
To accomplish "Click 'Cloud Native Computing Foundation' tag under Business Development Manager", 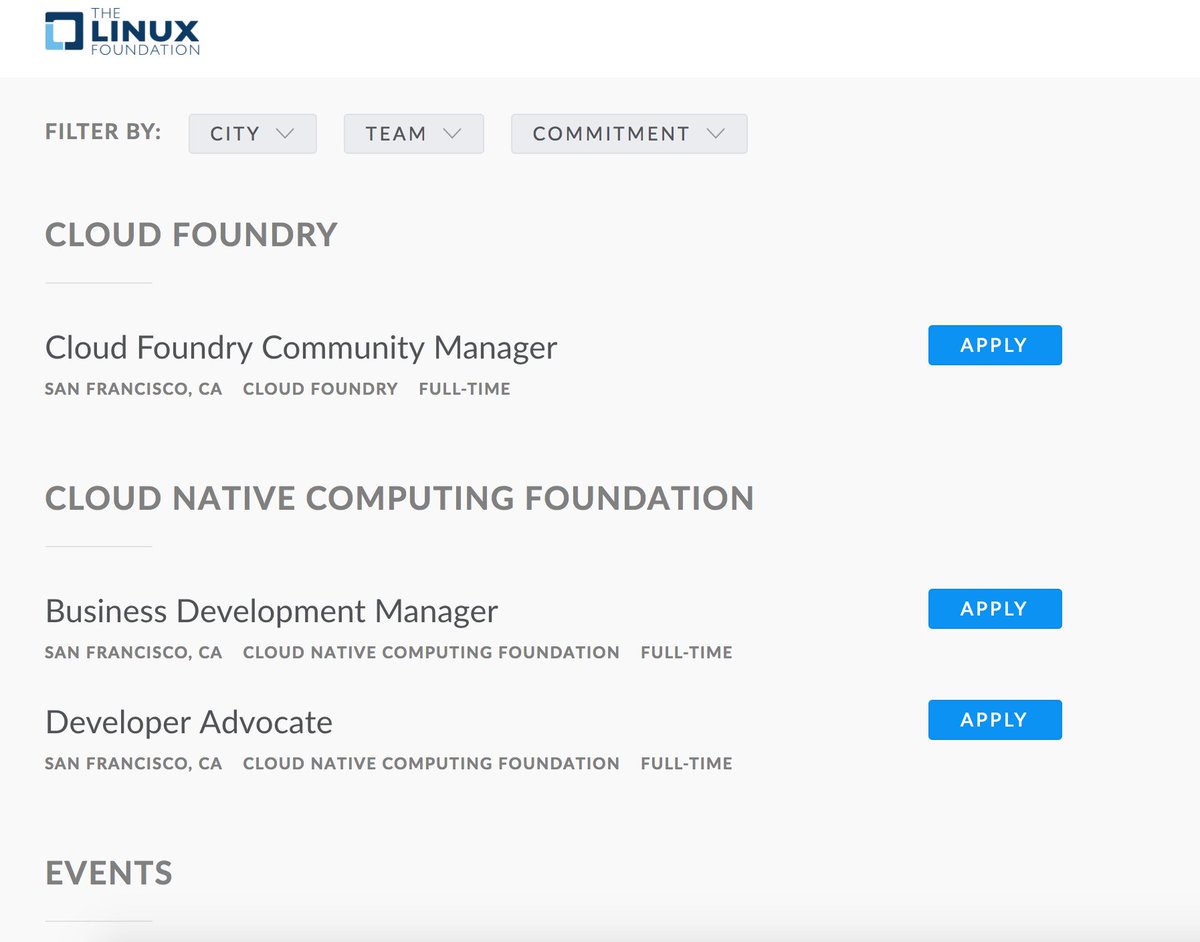I will [431, 653].
